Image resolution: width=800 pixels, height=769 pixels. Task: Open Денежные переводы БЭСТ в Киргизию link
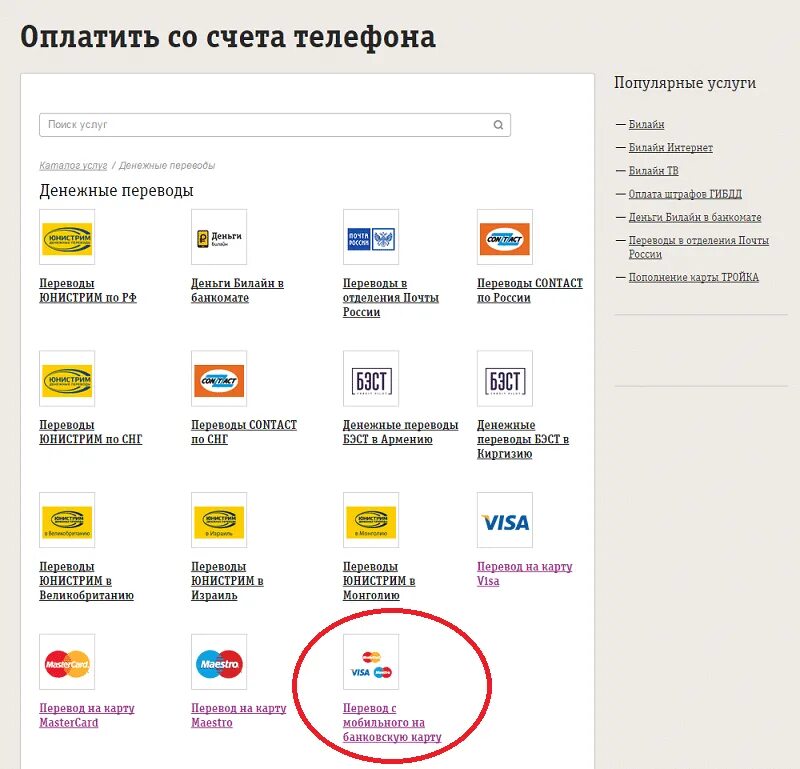(x=523, y=439)
